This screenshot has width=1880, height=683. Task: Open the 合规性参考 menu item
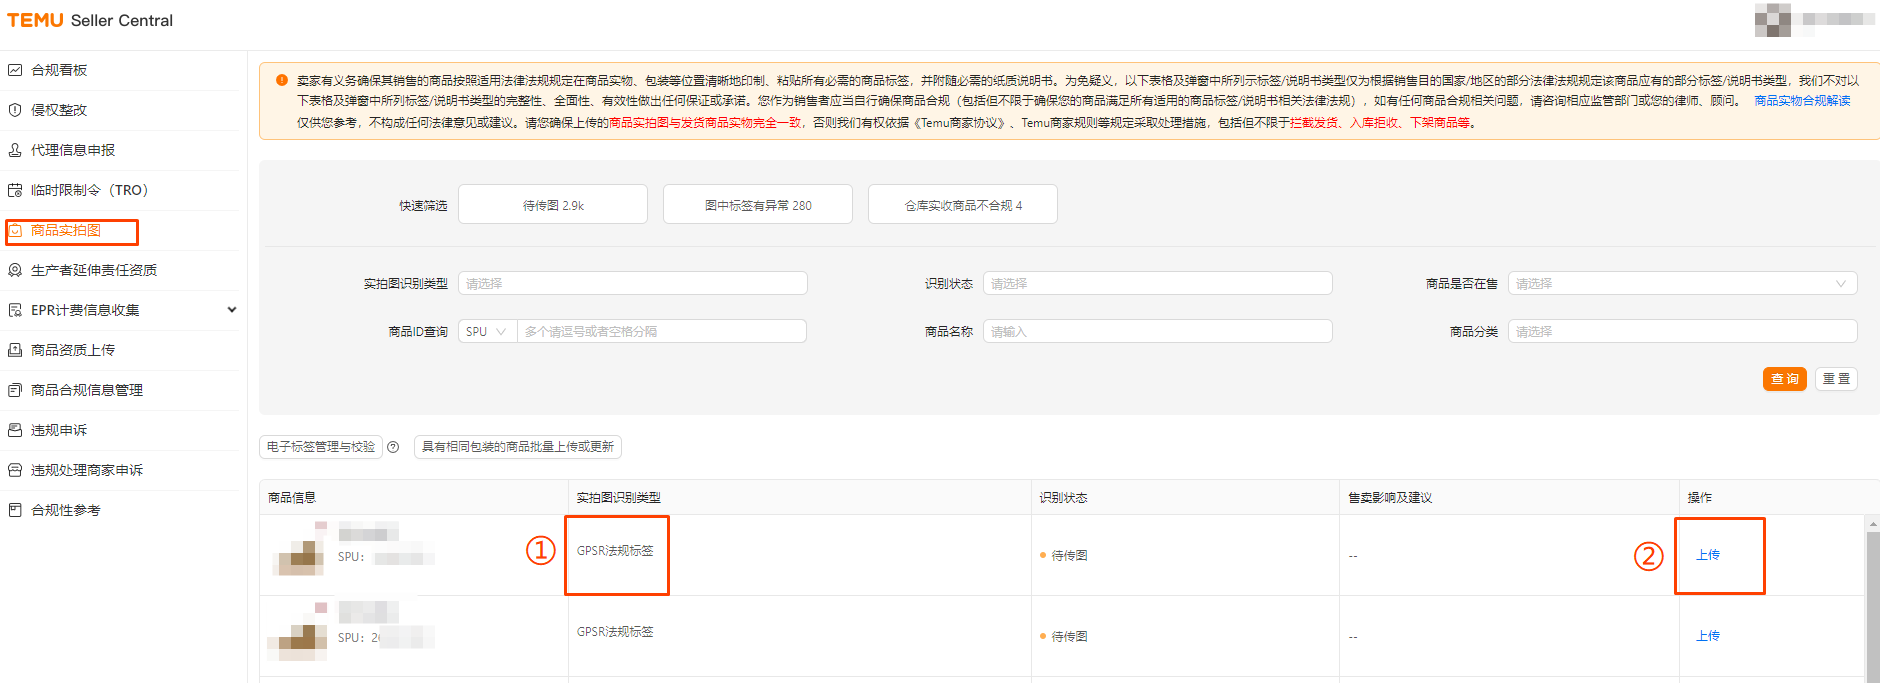click(66, 510)
